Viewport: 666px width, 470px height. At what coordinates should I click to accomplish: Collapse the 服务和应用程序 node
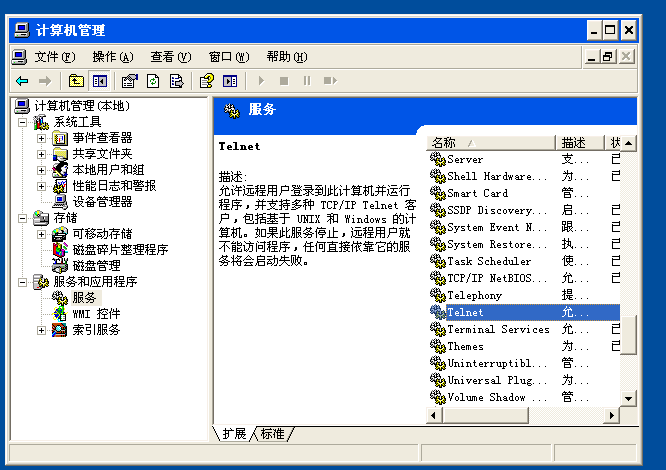tap(23, 282)
